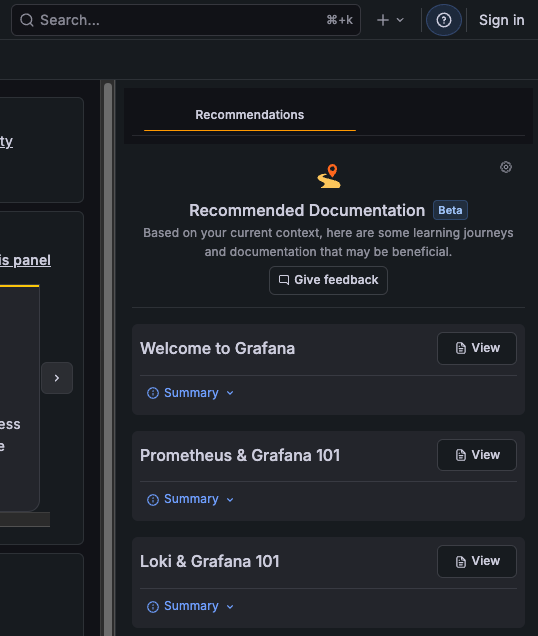Click the underlined 'ty' link text
The height and width of the screenshot is (636, 538).
(6, 142)
